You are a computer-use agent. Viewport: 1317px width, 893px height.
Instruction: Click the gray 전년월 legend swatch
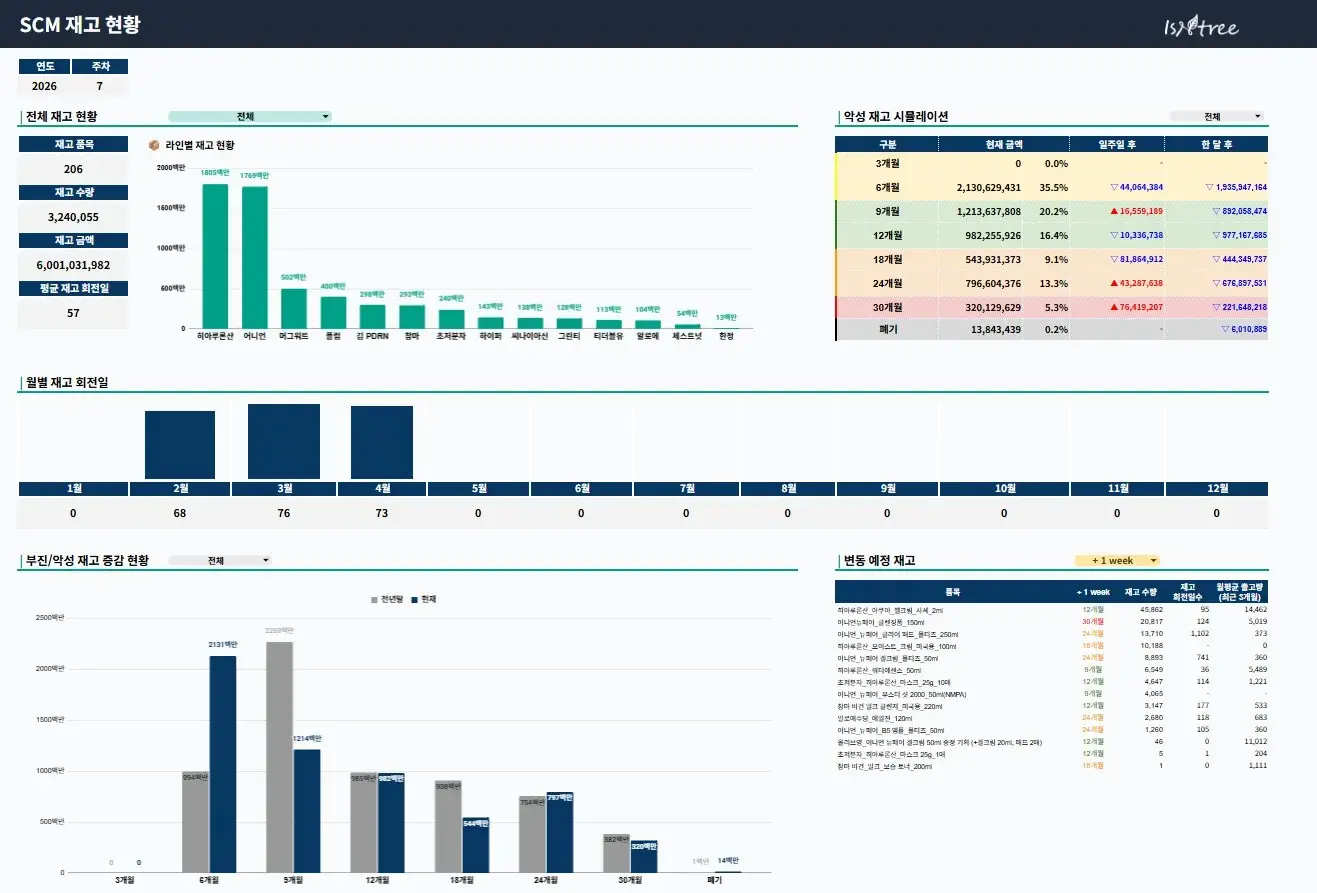(x=374, y=600)
